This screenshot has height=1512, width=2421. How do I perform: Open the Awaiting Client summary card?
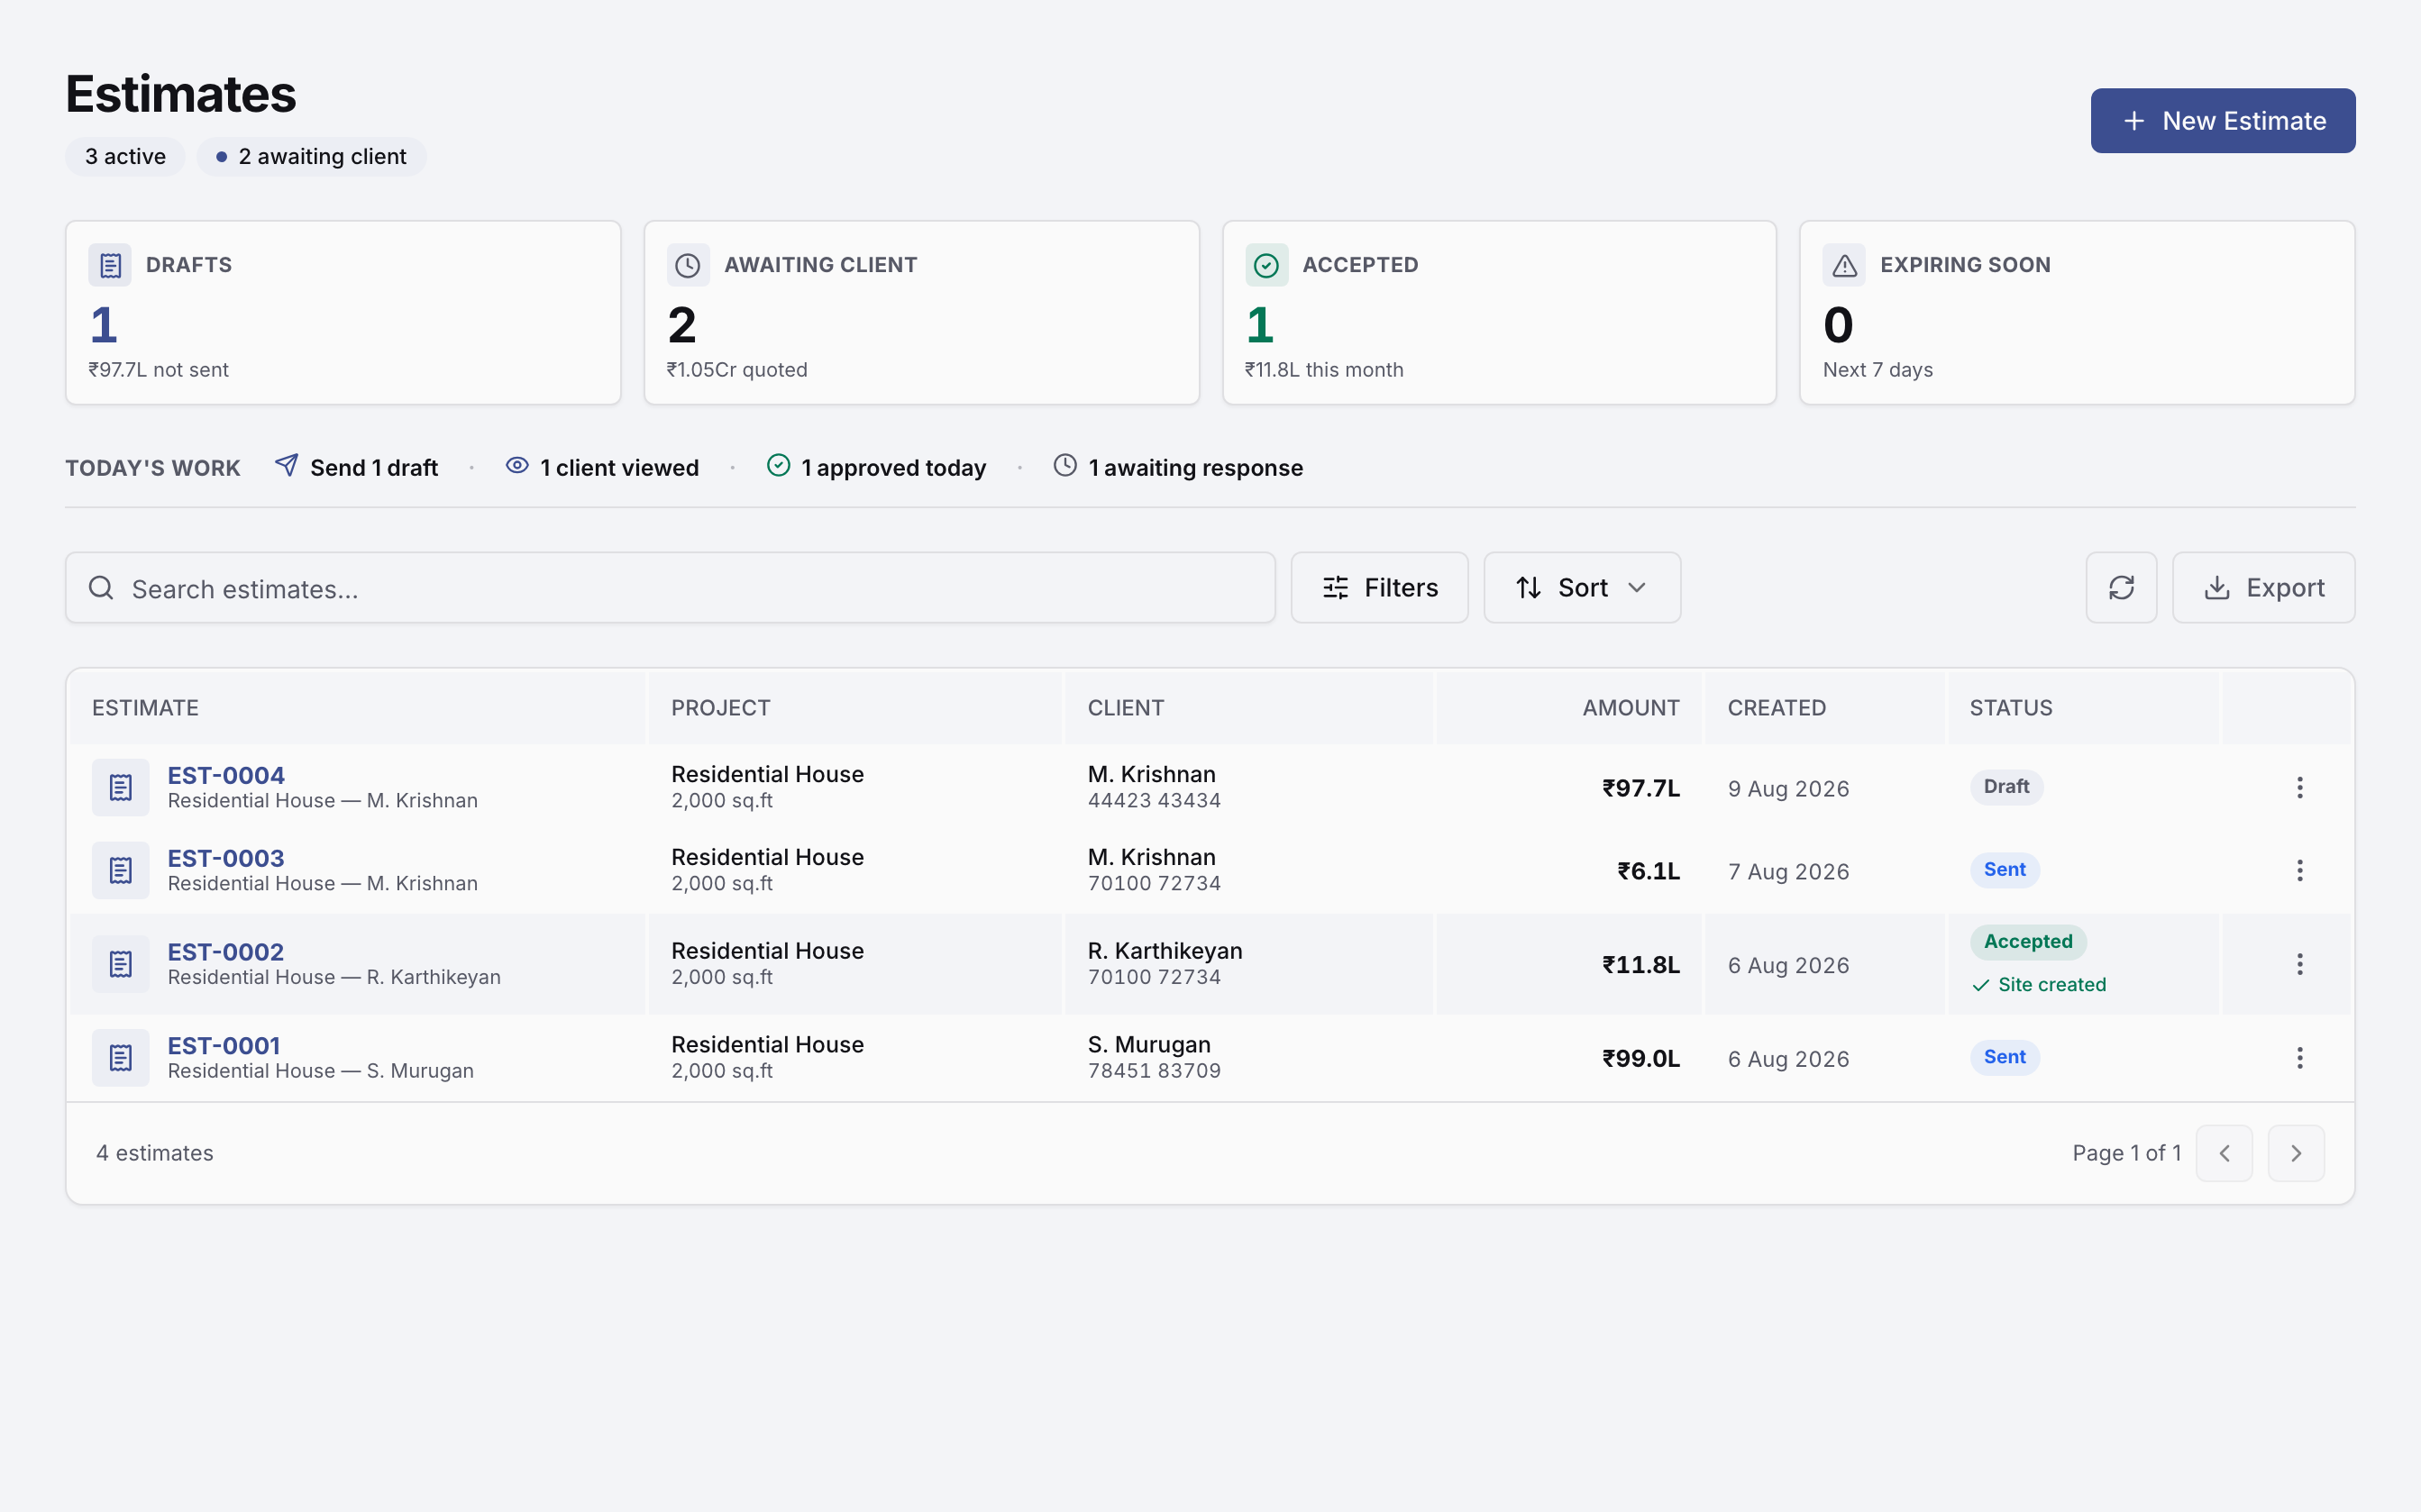[x=921, y=313]
